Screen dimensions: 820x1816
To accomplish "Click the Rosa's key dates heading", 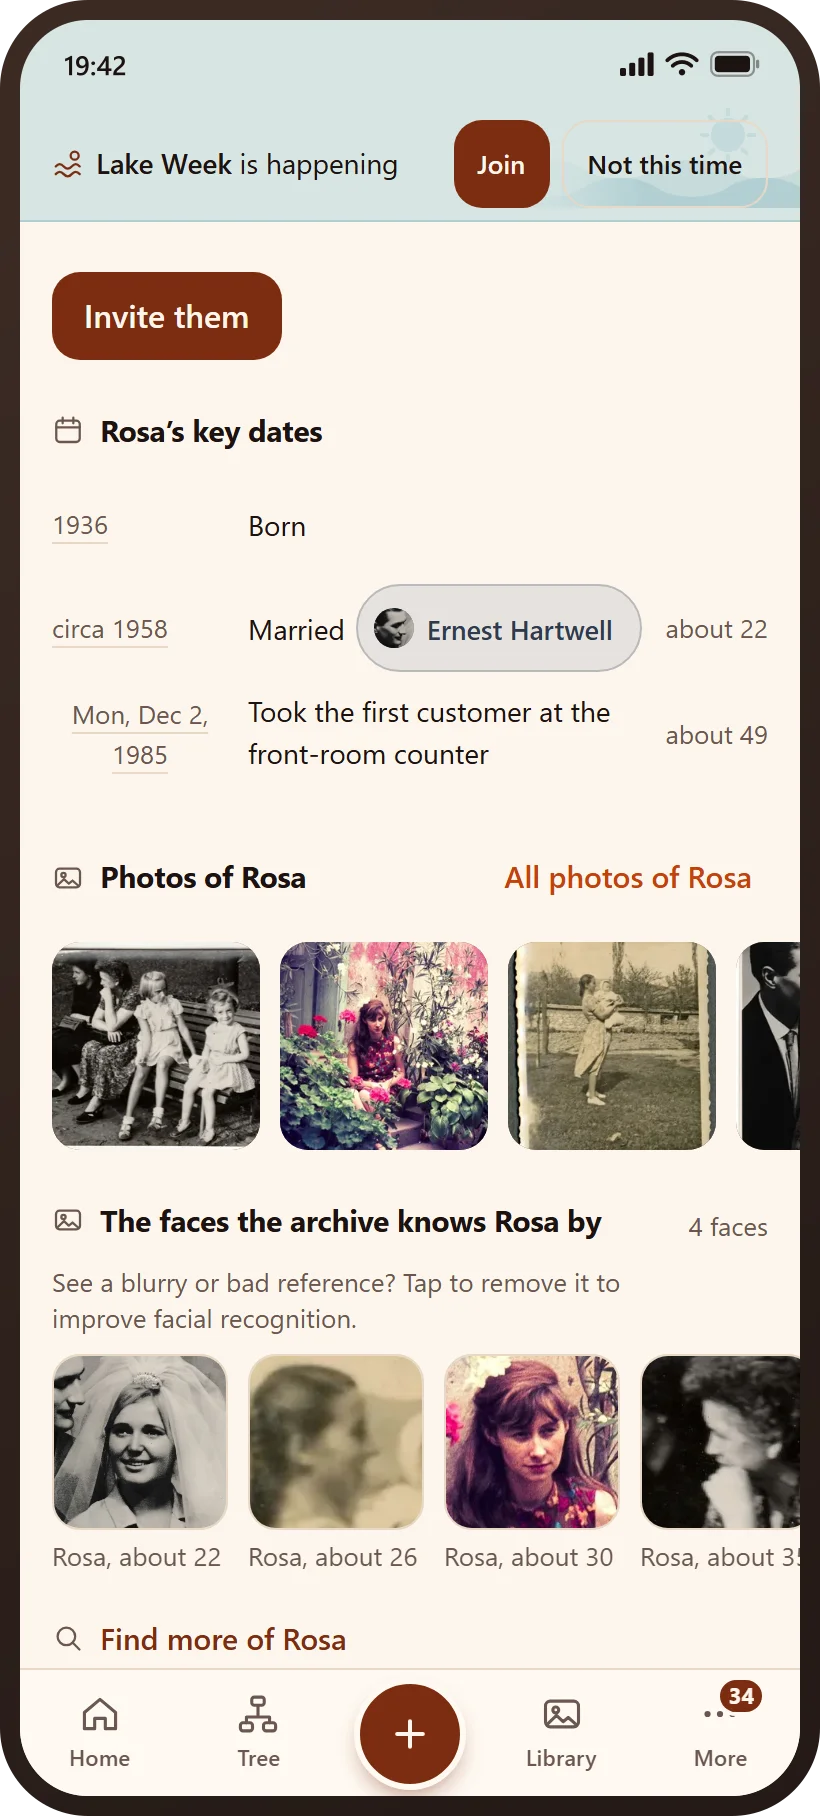I will click(212, 432).
